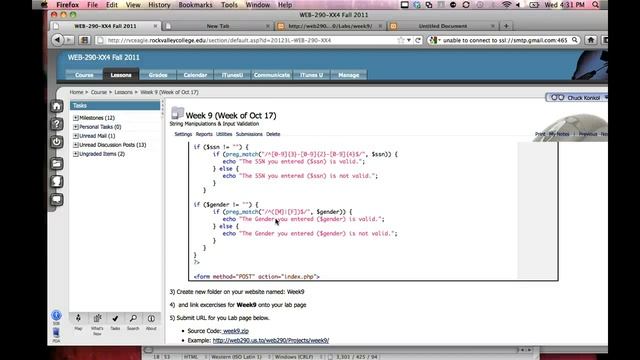Switch to the Untitled Document browser tab
Viewport: 640px width, 360px height.
(442, 26)
